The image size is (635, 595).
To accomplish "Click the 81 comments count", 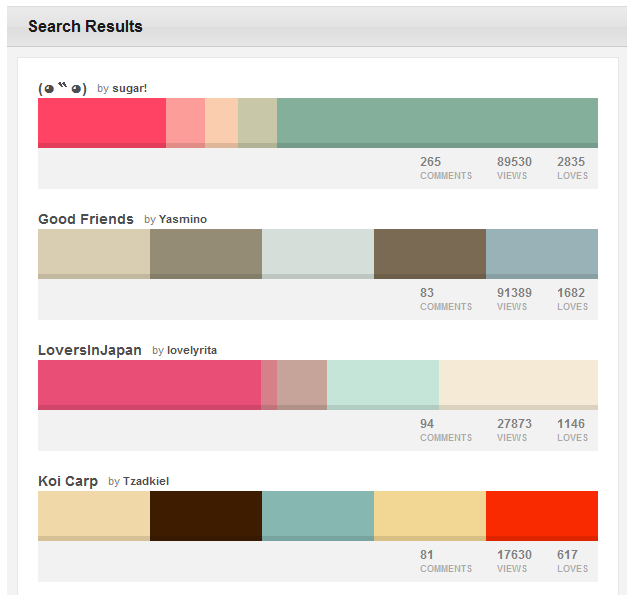I will tap(427, 554).
